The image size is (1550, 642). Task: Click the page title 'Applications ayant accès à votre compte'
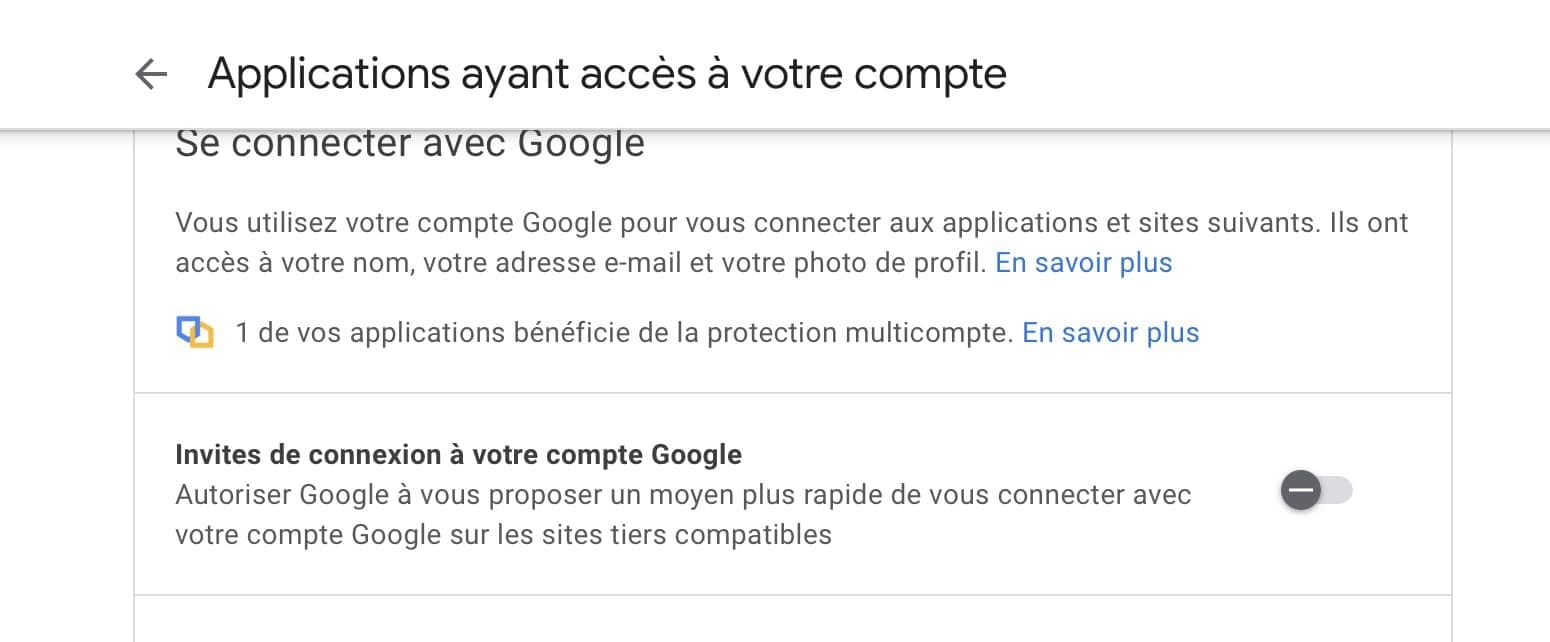pyautogui.click(x=606, y=74)
